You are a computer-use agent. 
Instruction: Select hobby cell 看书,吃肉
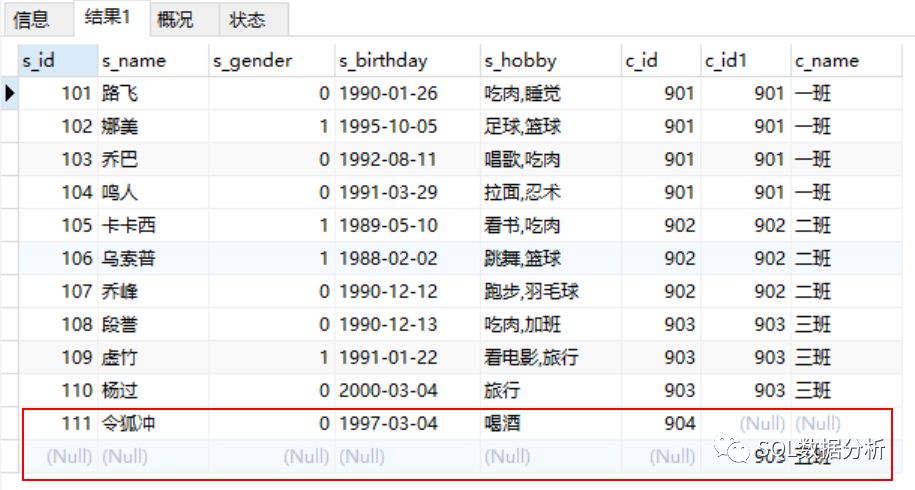point(550,225)
